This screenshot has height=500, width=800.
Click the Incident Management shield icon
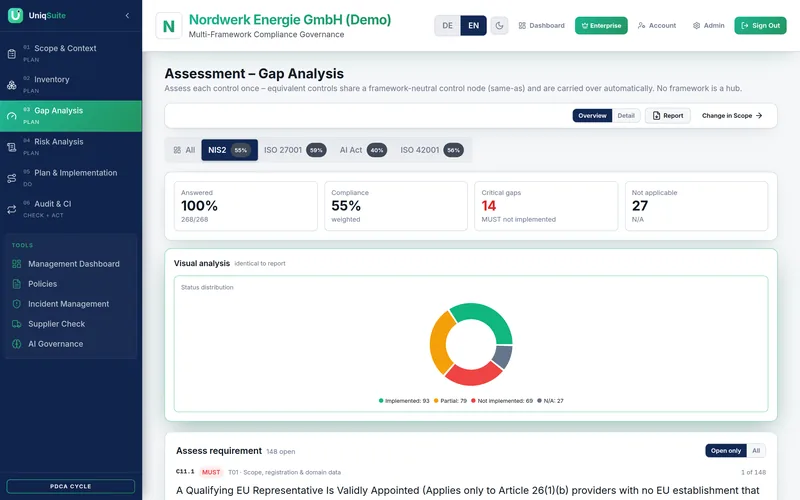click(x=17, y=304)
